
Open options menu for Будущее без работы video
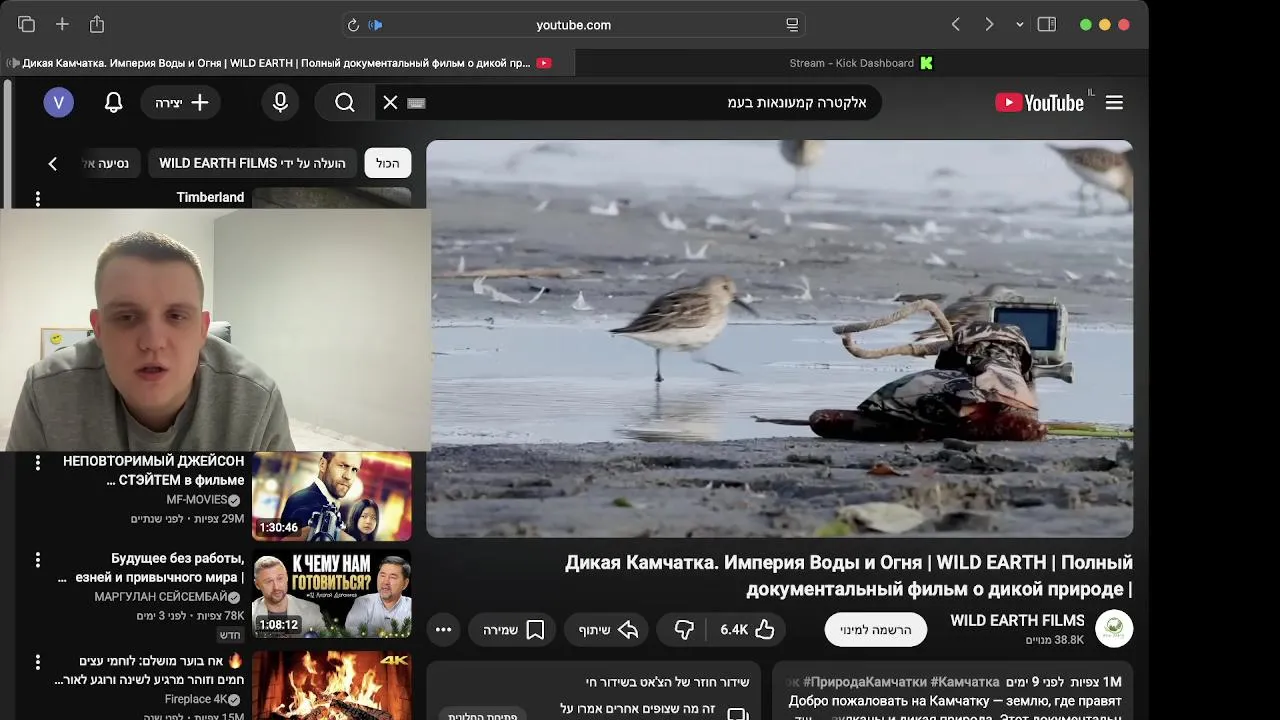coord(38,560)
